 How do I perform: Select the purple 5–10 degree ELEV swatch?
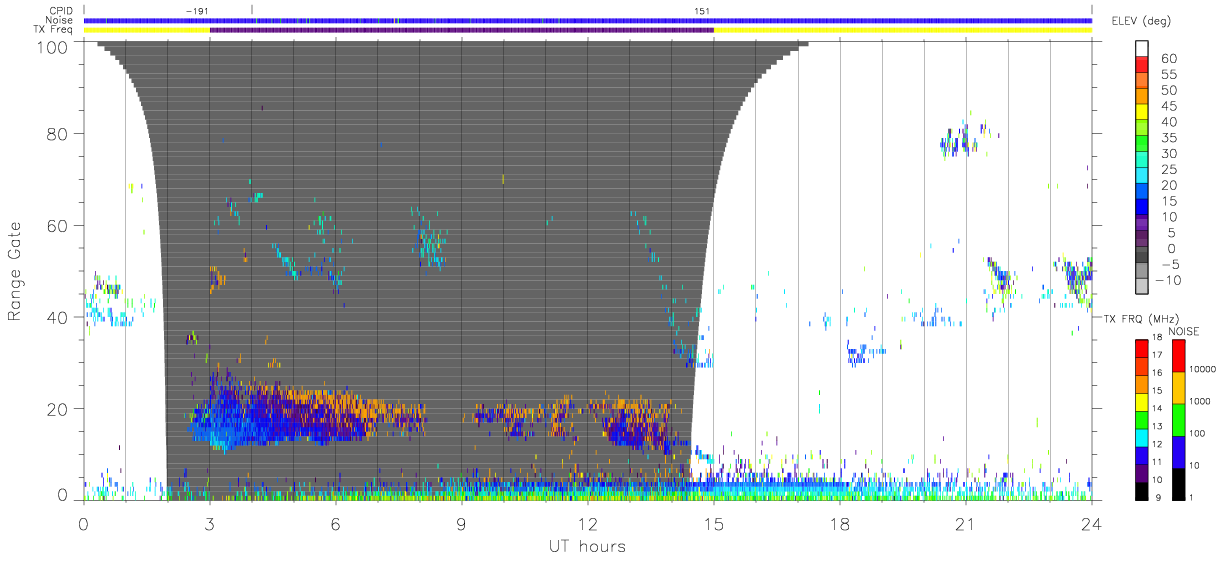coord(1142,224)
